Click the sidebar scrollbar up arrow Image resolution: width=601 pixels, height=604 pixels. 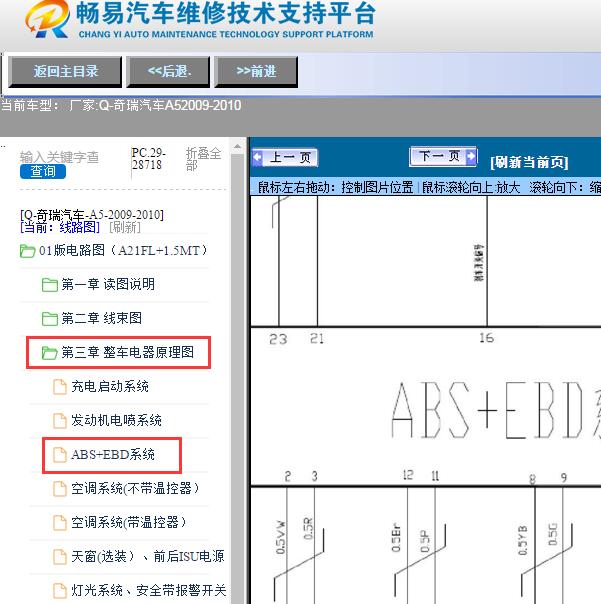[237, 146]
